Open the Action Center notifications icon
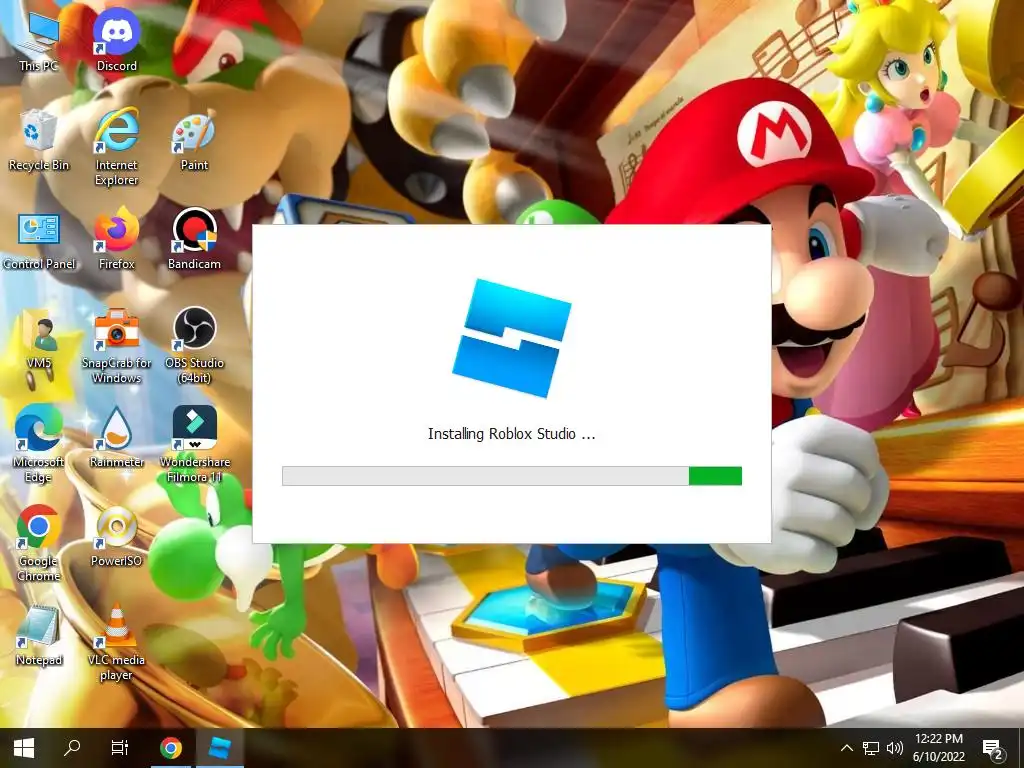The height and width of the screenshot is (768, 1024). pos(993,749)
